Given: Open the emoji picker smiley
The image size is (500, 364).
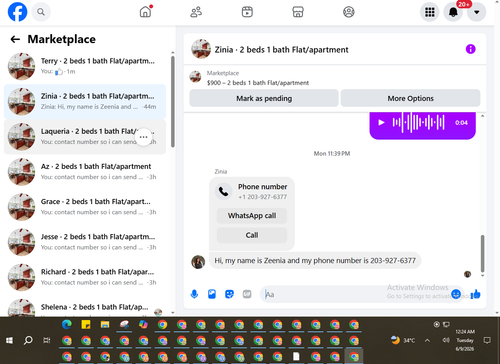Looking at the screenshot, I should pos(456,294).
